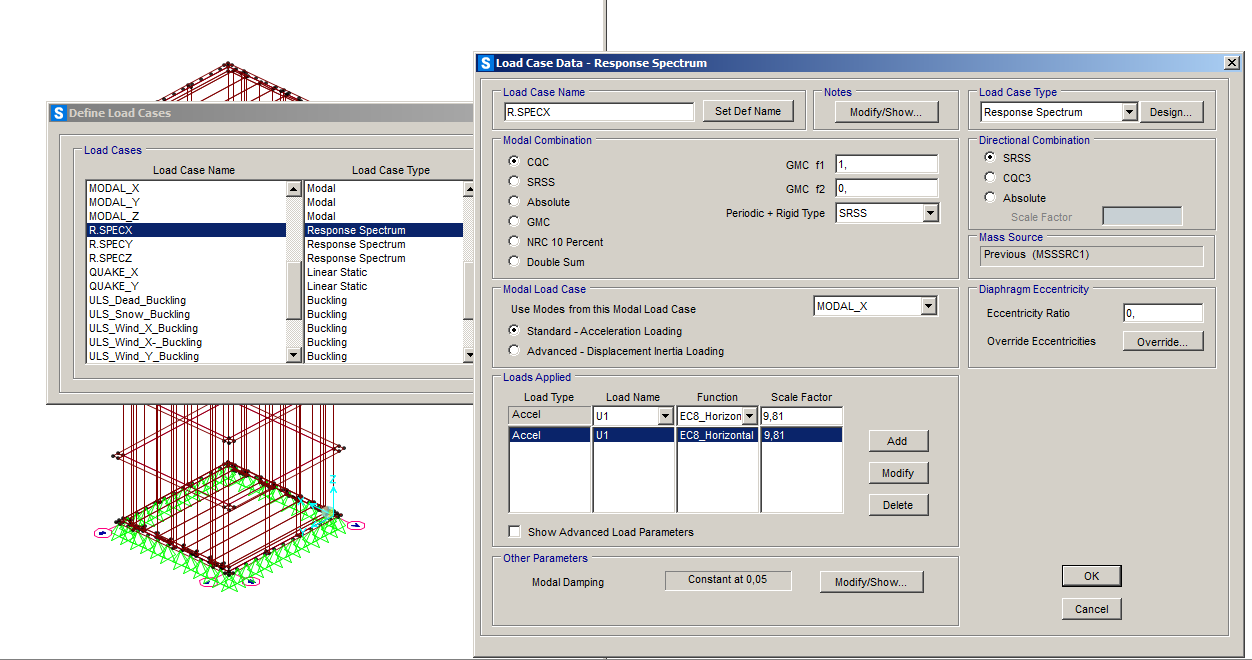Screen dimensions: 1252x660
Task: Click the Set Def Name button
Action: (x=748, y=111)
